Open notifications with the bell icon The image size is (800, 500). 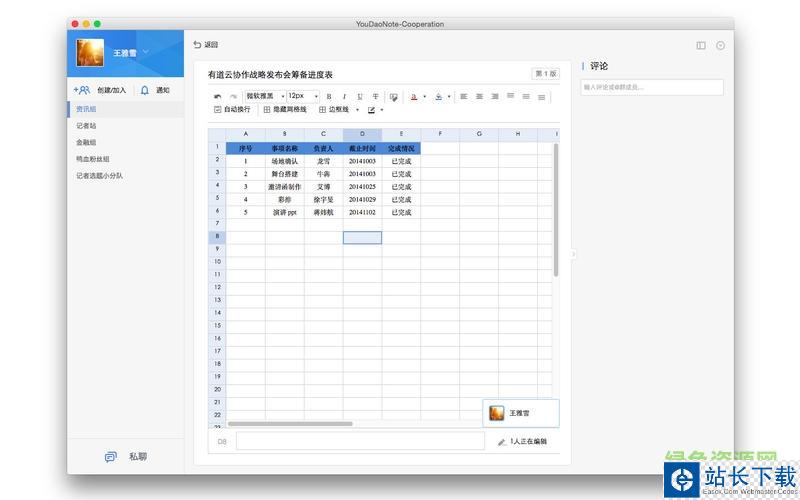[x=145, y=90]
